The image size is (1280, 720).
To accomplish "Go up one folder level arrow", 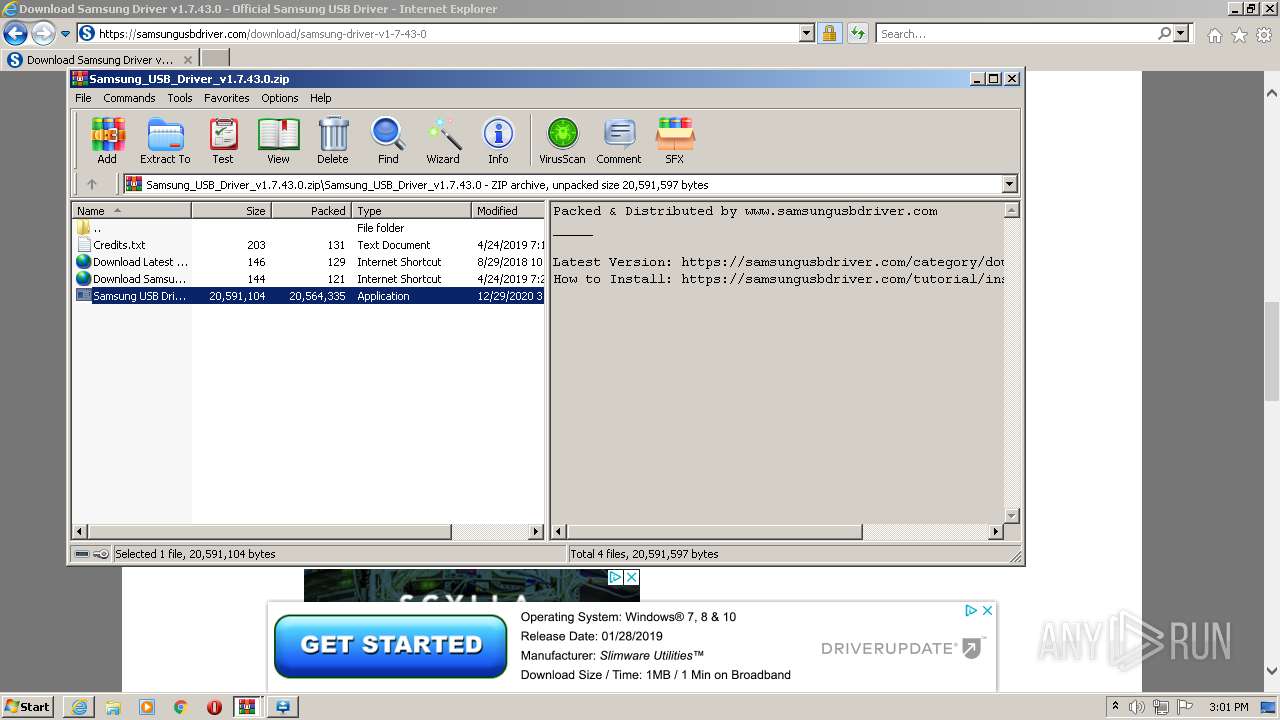I will click(x=92, y=184).
